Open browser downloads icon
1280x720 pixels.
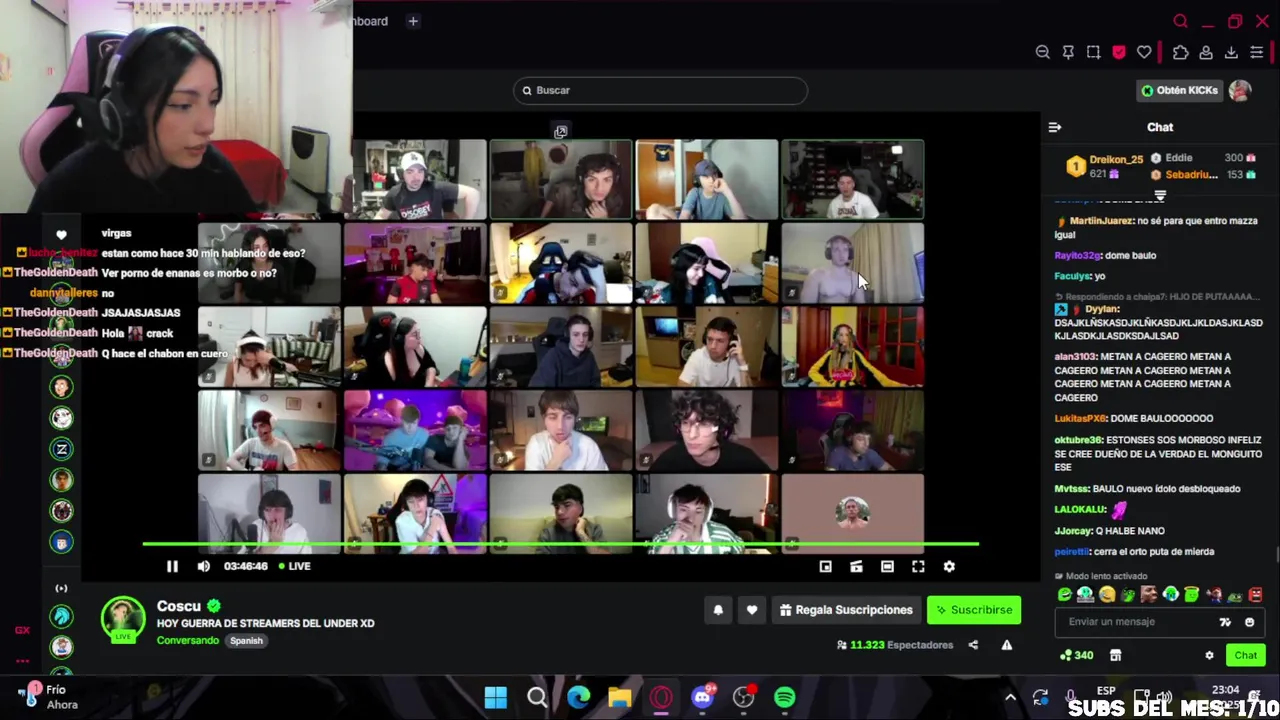(1231, 53)
